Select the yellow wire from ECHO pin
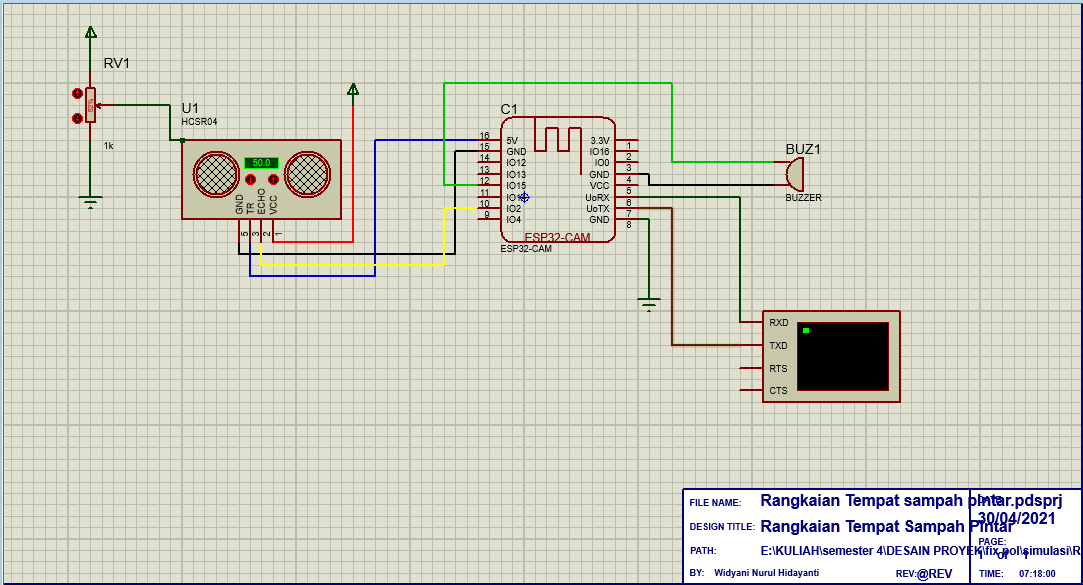The height and width of the screenshot is (585, 1083). coord(352,265)
